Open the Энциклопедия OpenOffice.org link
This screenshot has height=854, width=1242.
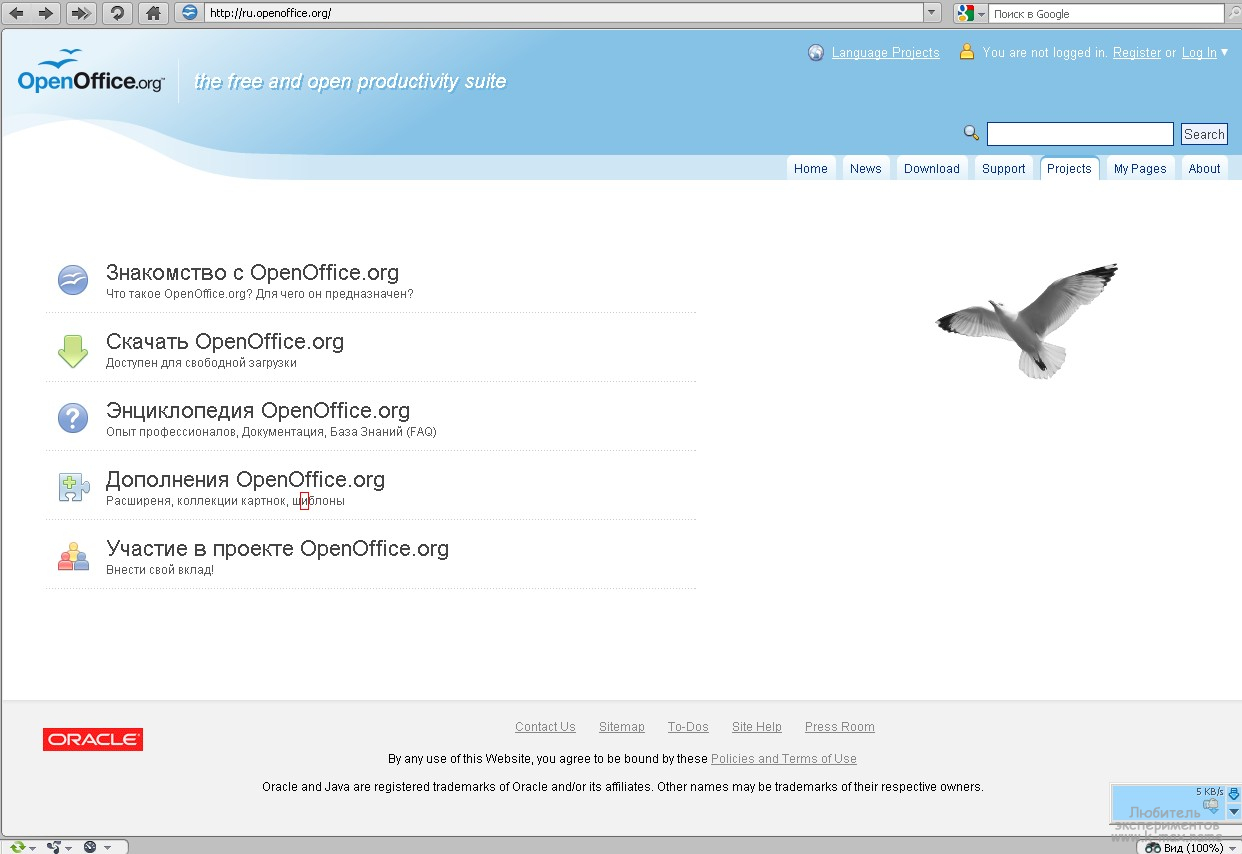[258, 410]
